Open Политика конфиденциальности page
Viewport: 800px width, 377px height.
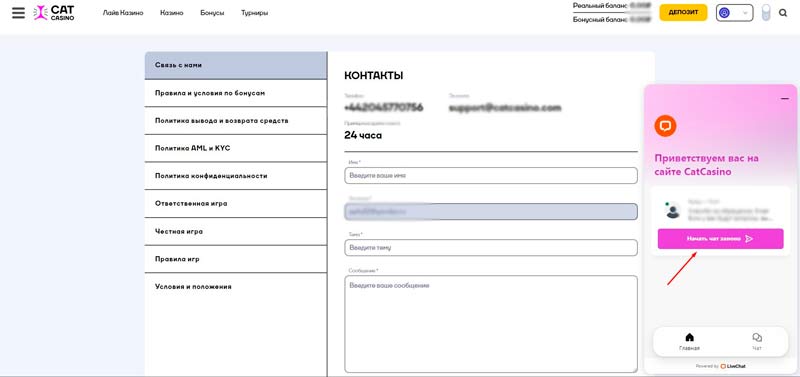236,176
